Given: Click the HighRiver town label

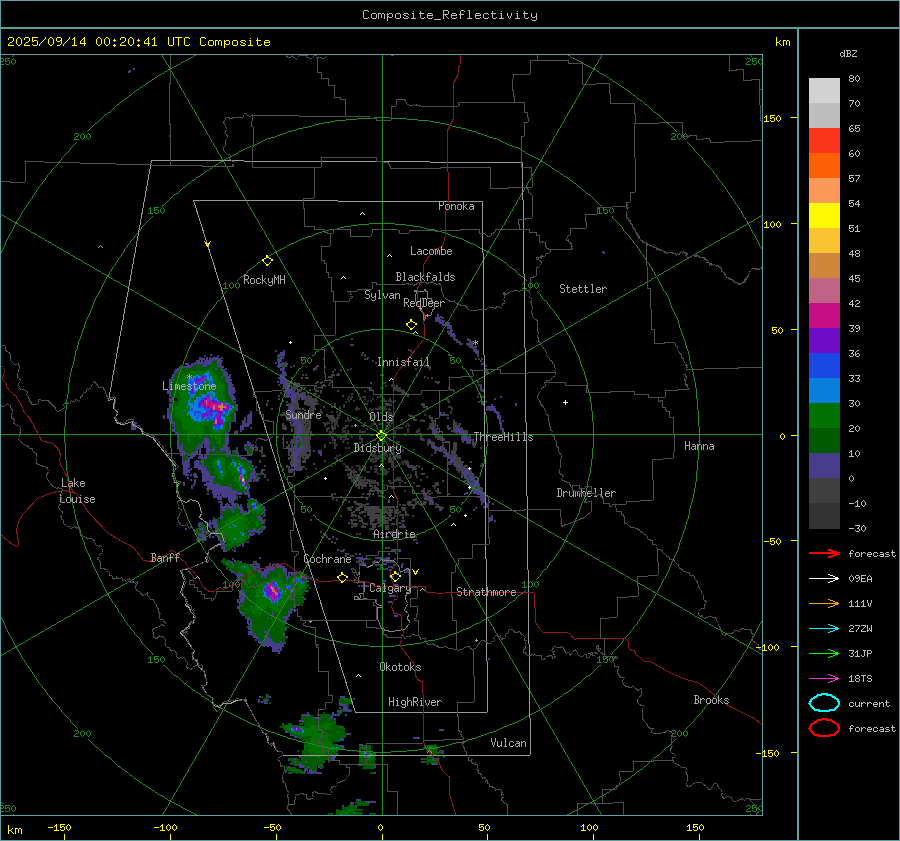Looking at the screenshot, I should coord(415,702).
